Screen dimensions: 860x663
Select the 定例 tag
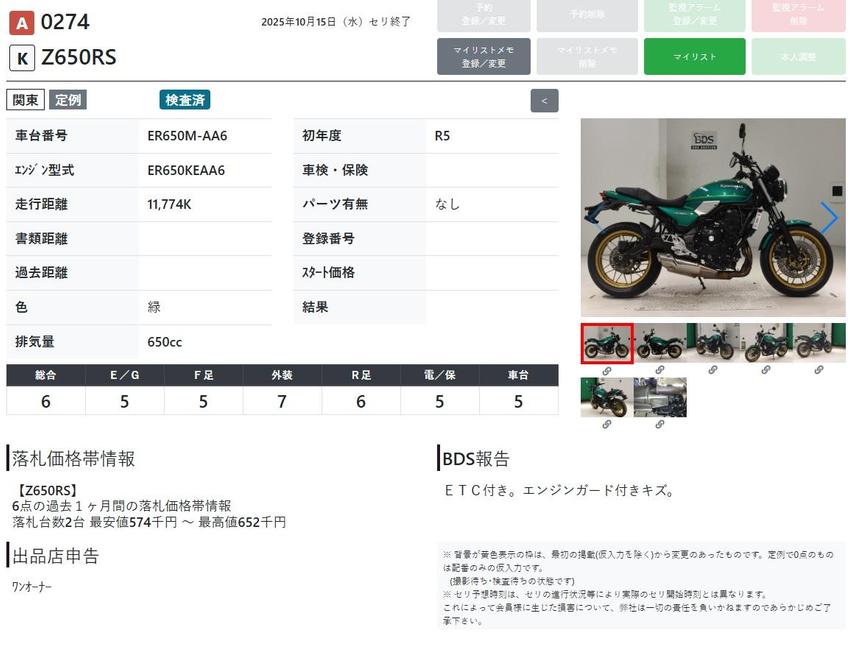(x=68, y=100)
